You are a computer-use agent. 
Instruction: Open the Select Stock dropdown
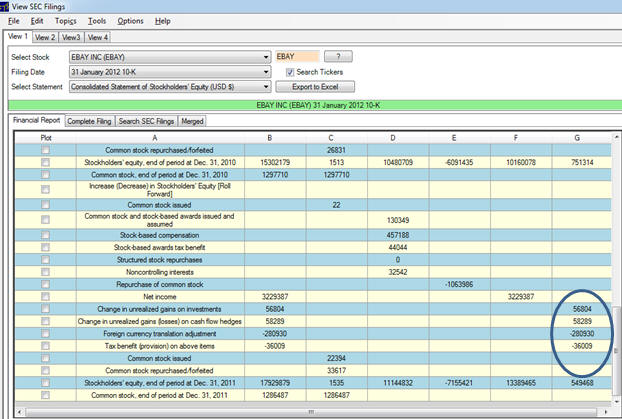click(x=265, y=57)
